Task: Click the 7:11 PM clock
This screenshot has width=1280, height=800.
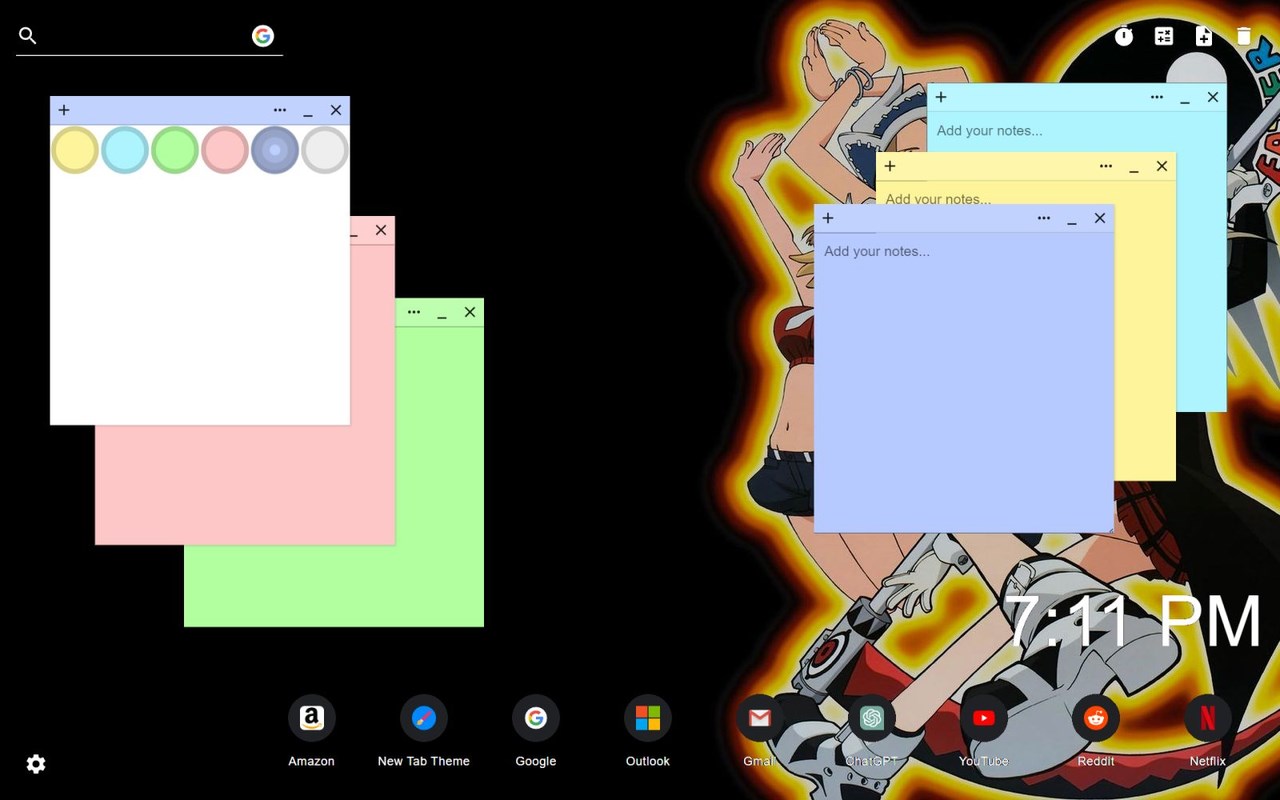Action: coord(1134,622)
